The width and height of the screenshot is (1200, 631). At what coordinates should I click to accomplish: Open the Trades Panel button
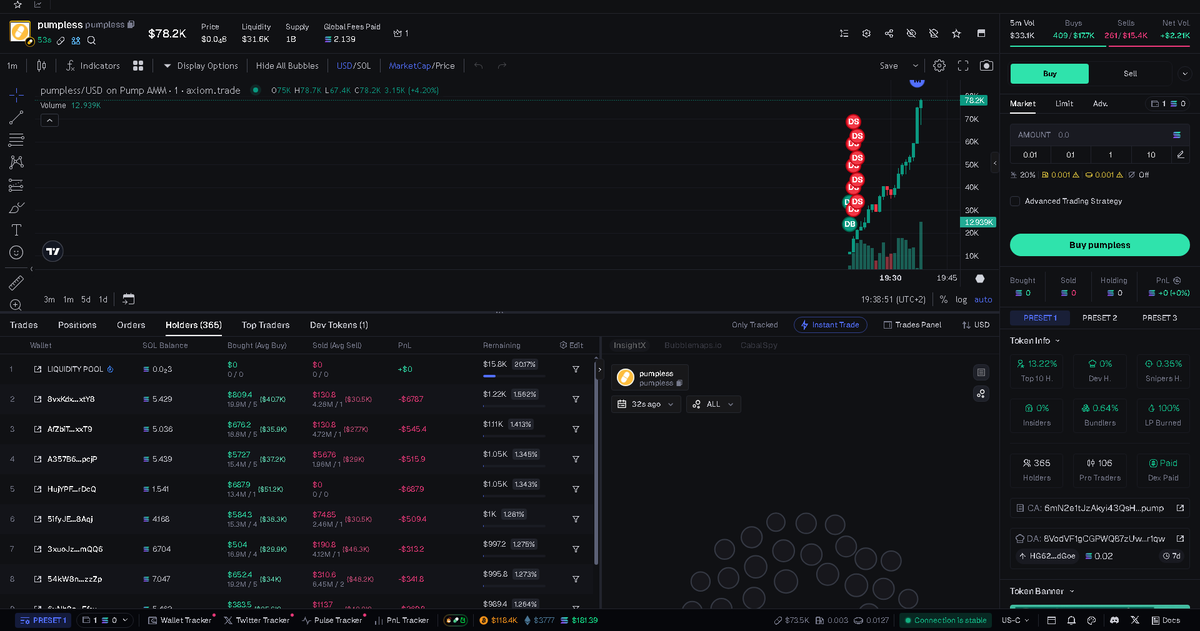pyautogui.click(x=911, y=325)
